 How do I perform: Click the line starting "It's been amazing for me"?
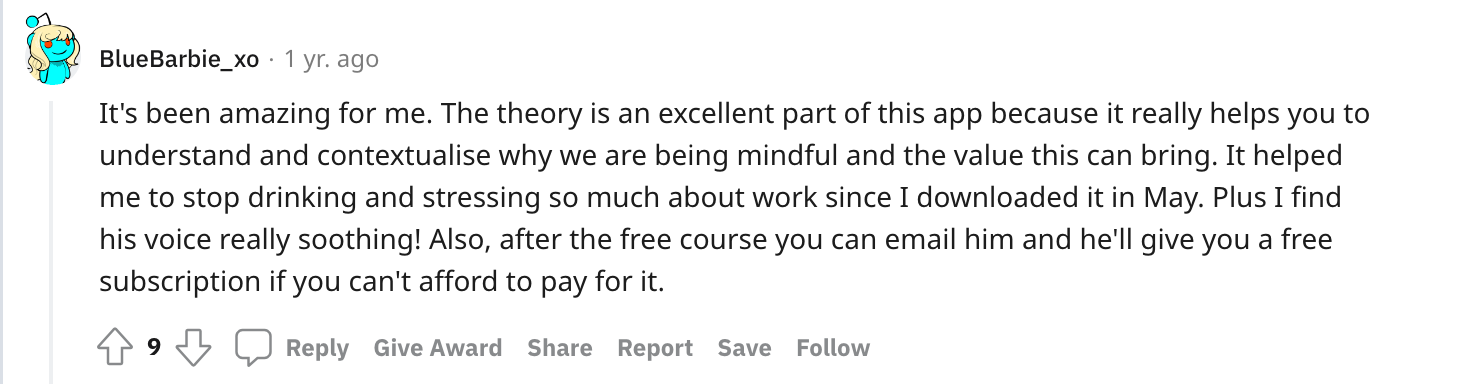(x=734, y=114)
